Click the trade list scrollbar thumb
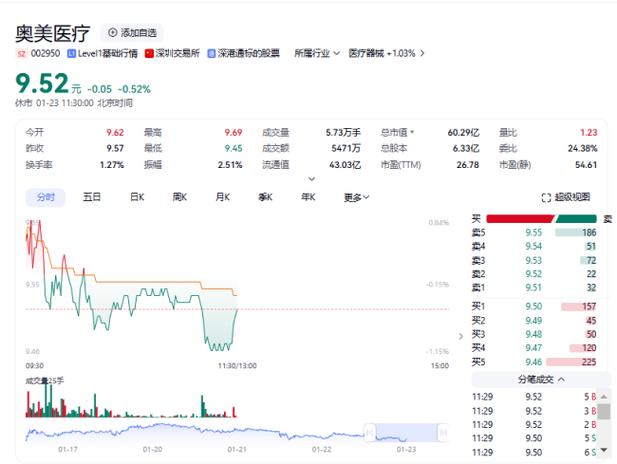This screenshot has width=617, height=464. [x=604, y=410]
